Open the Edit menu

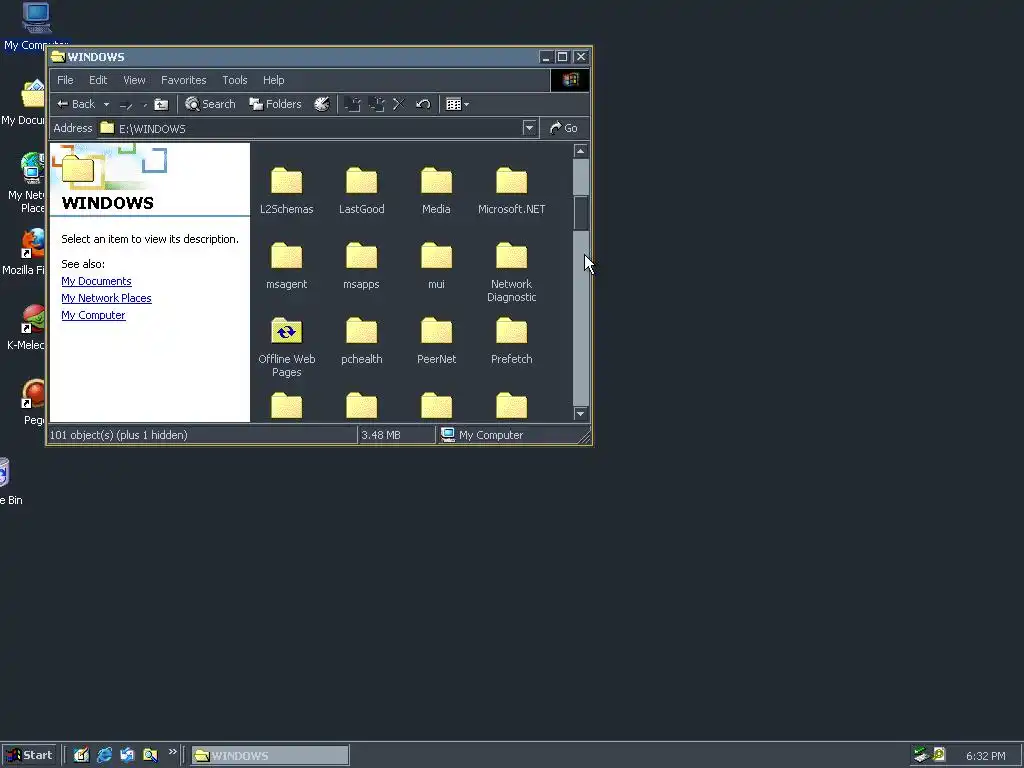(98, 80)
